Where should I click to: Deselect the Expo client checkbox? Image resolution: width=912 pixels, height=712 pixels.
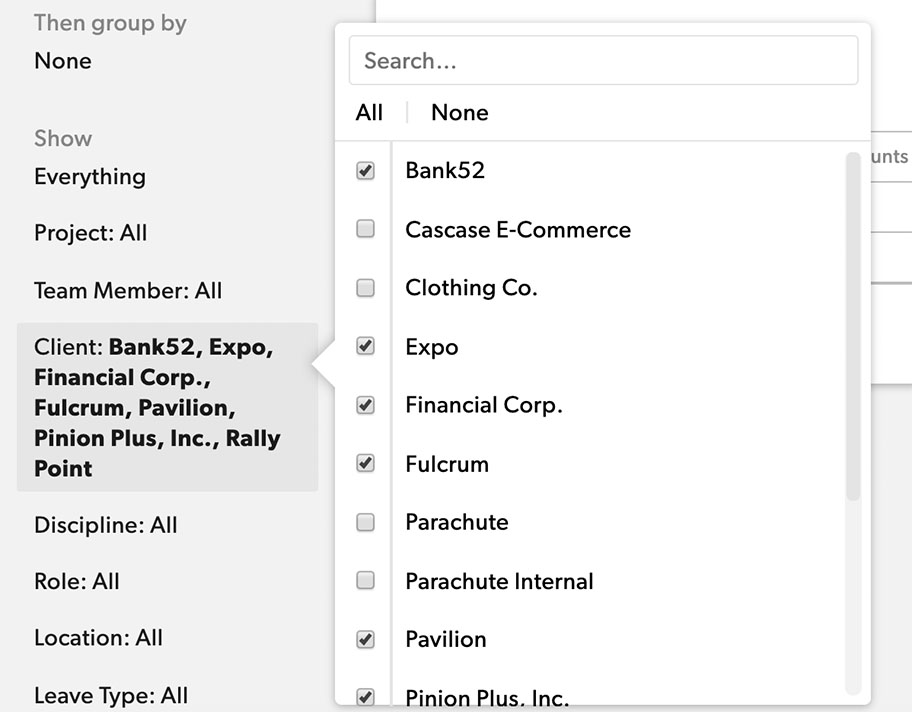point(365,346)
